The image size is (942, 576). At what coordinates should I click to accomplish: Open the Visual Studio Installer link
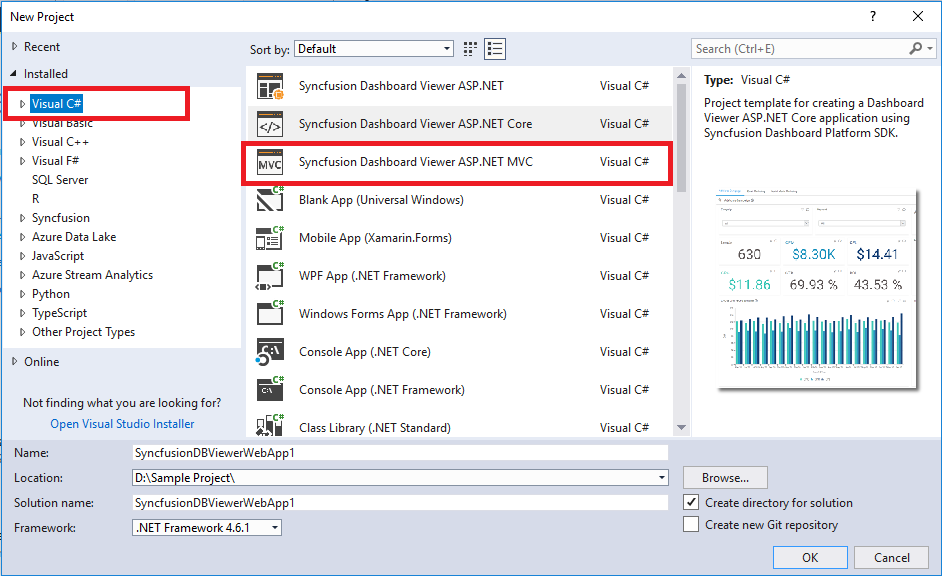[x=122, y=424]
